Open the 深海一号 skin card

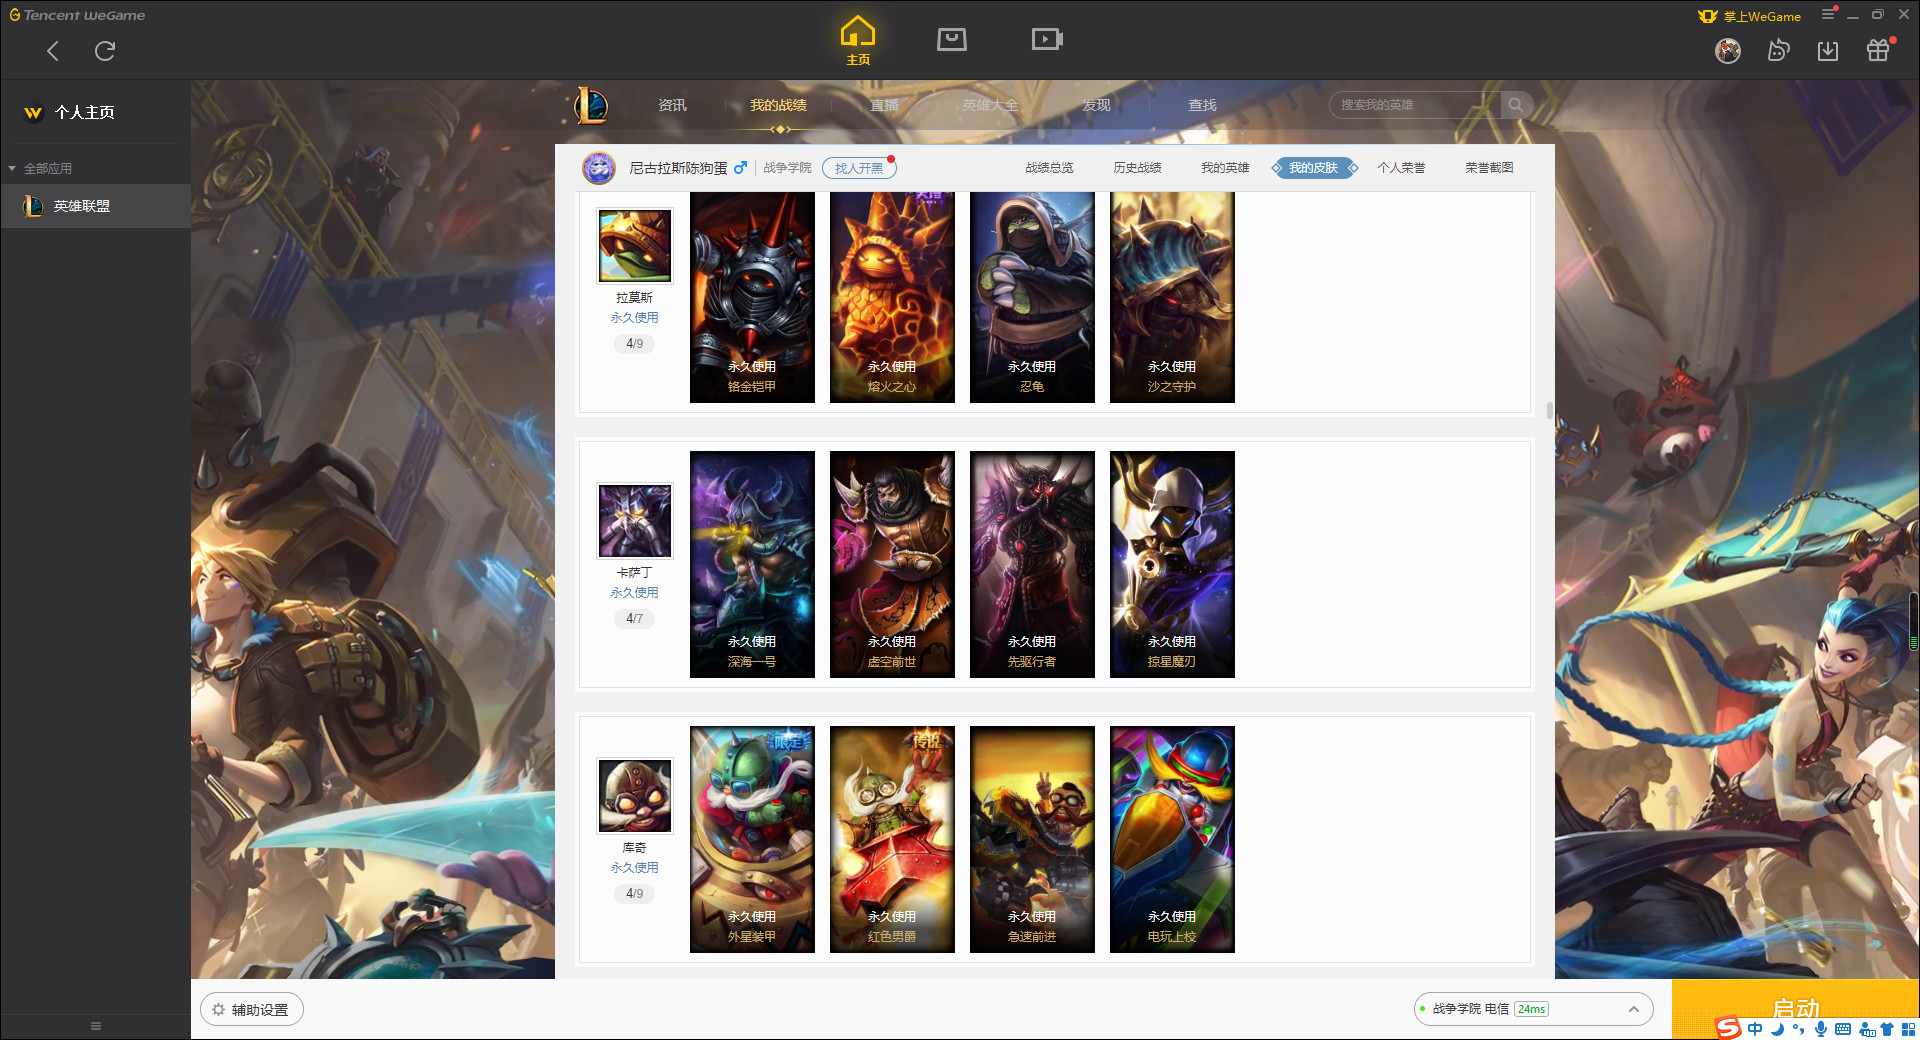[752, 564]
